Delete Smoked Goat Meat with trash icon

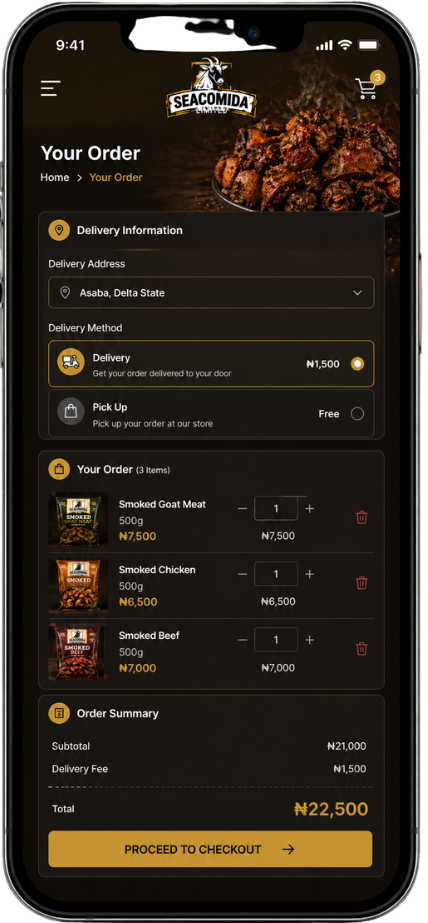(362, 517)
